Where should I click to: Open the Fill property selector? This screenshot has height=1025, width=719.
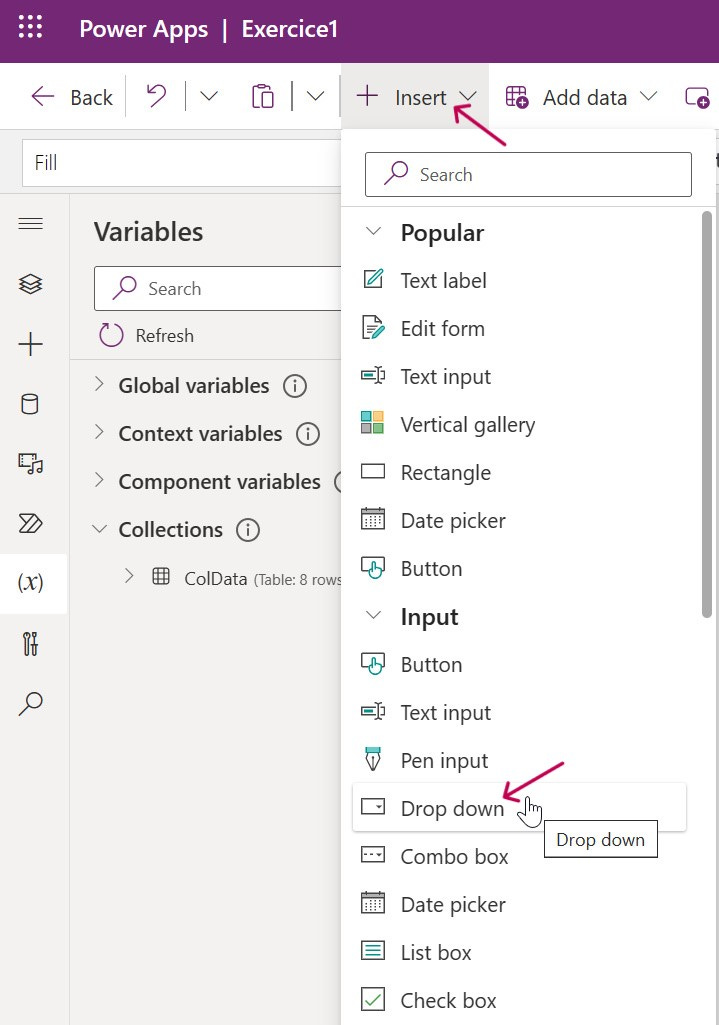point(182,163)
